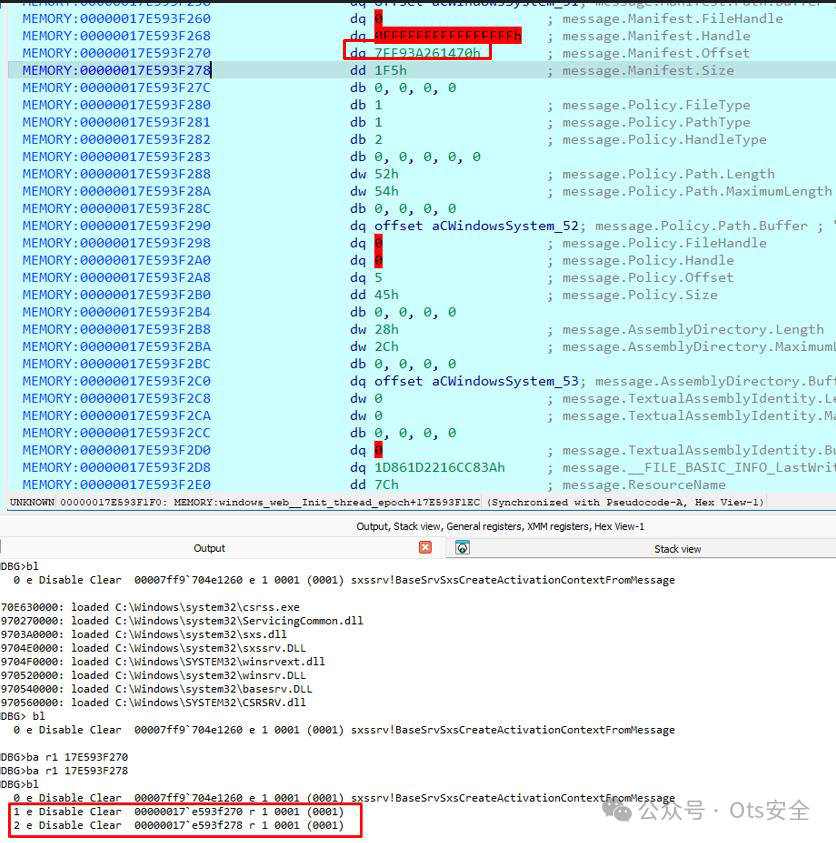
Task: Click command line ba r1 17E593F278
Action: point(65,770)
